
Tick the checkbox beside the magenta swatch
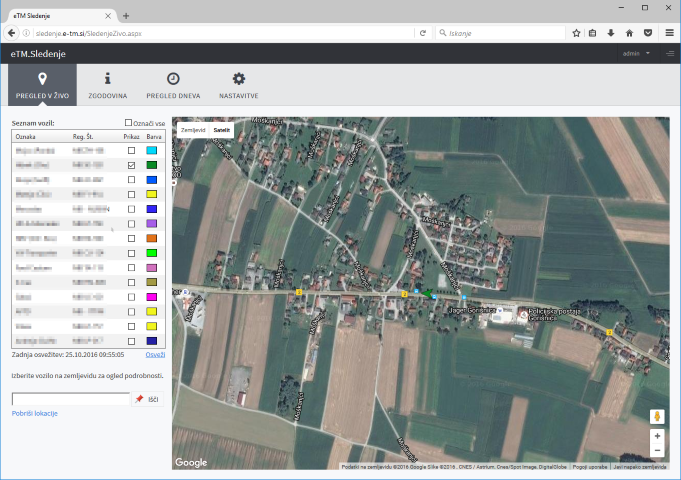point(131,297)
